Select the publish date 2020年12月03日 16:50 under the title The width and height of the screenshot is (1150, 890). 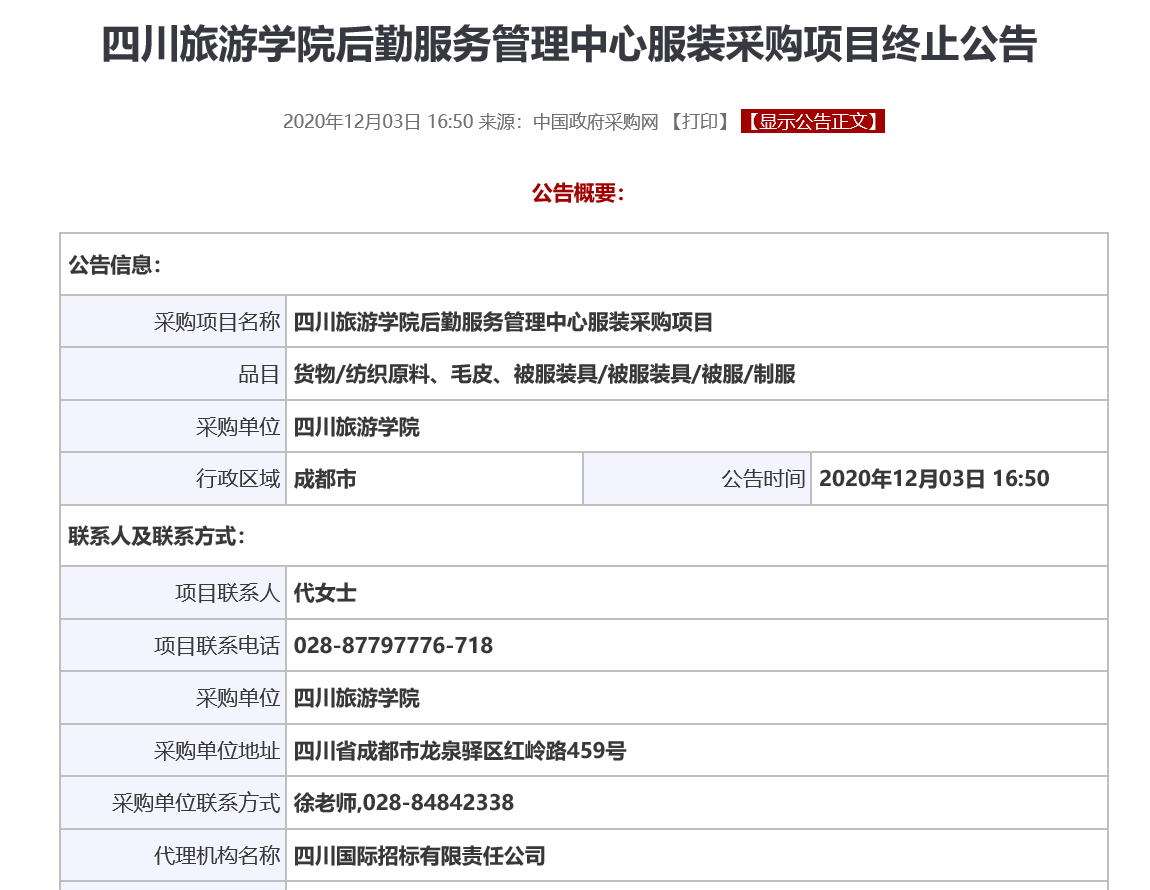(378, 122)
